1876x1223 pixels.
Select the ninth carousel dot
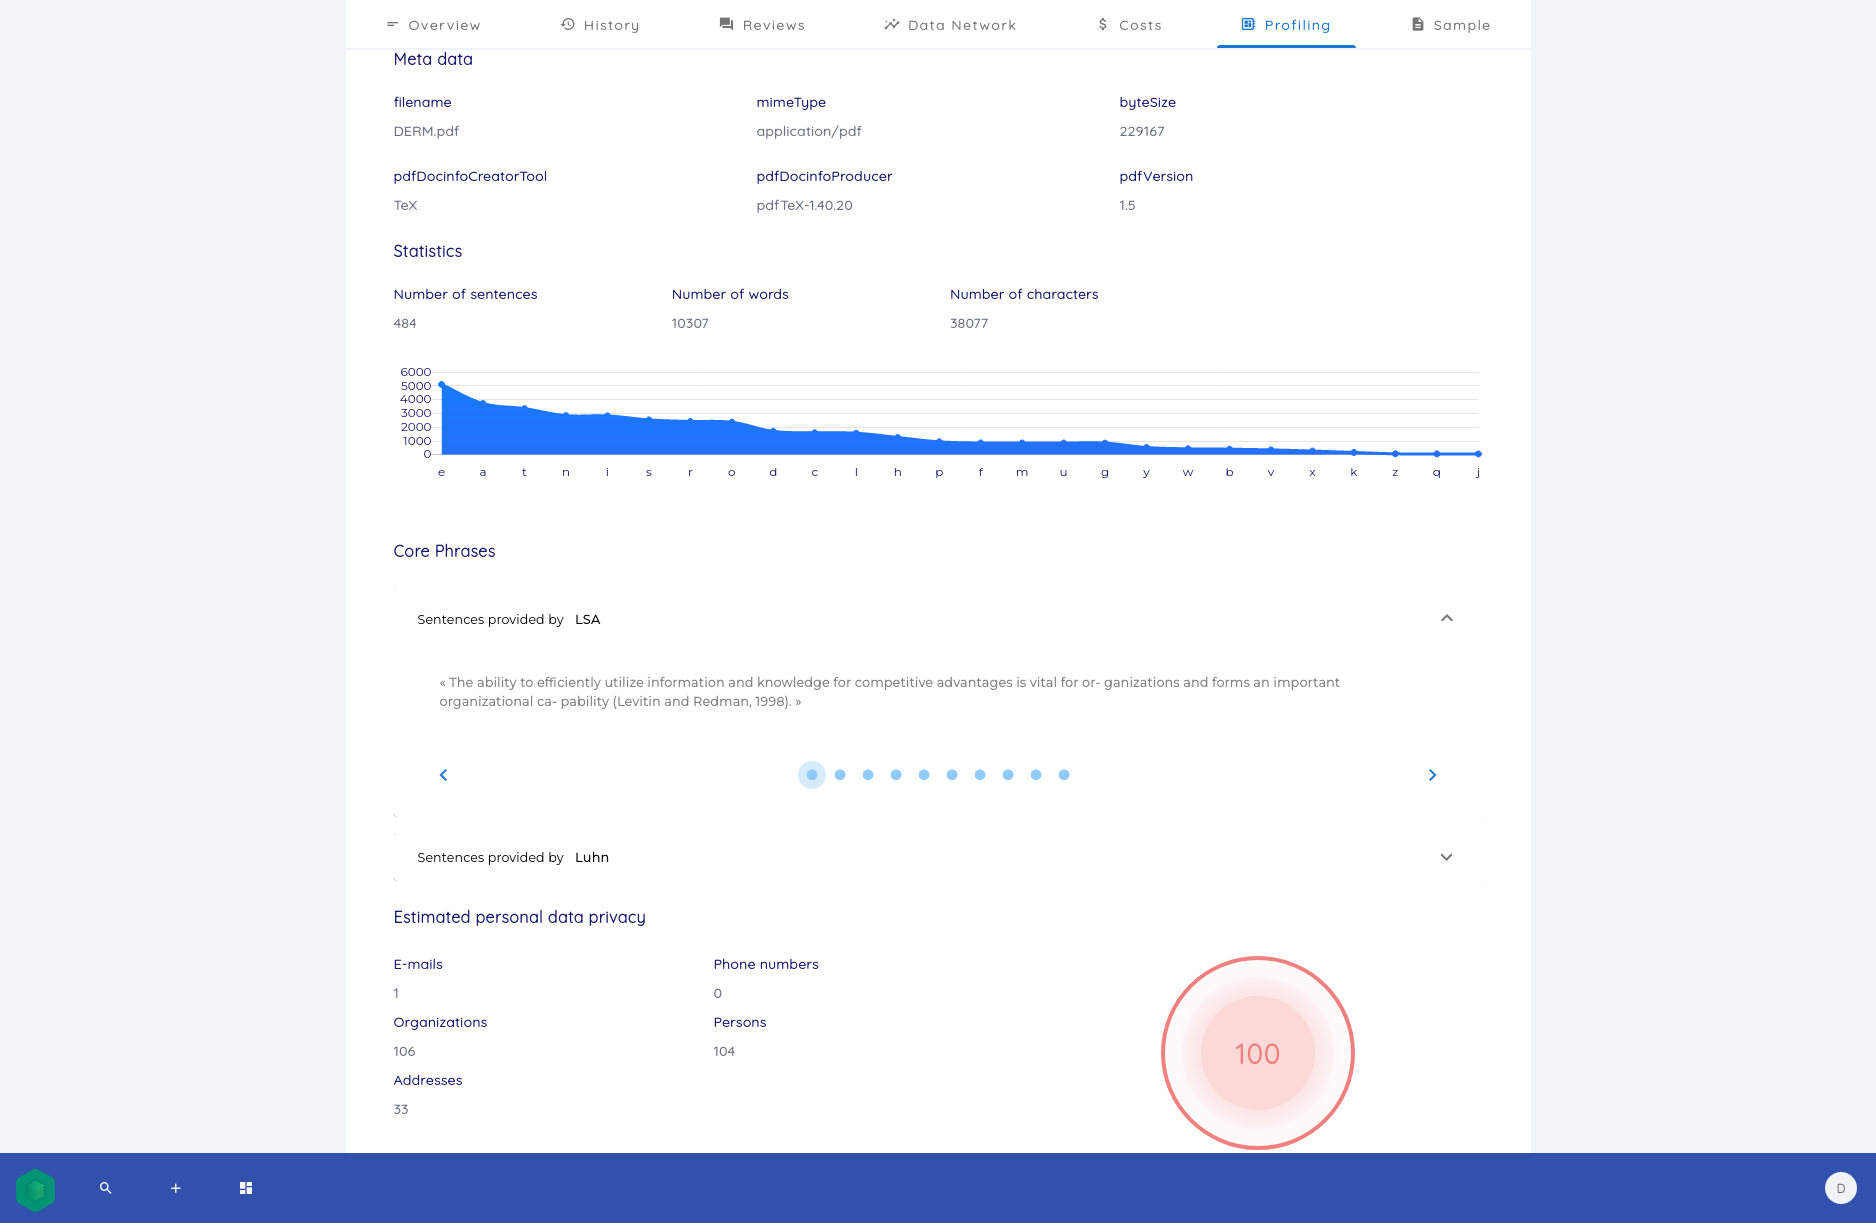(1036, 775)
